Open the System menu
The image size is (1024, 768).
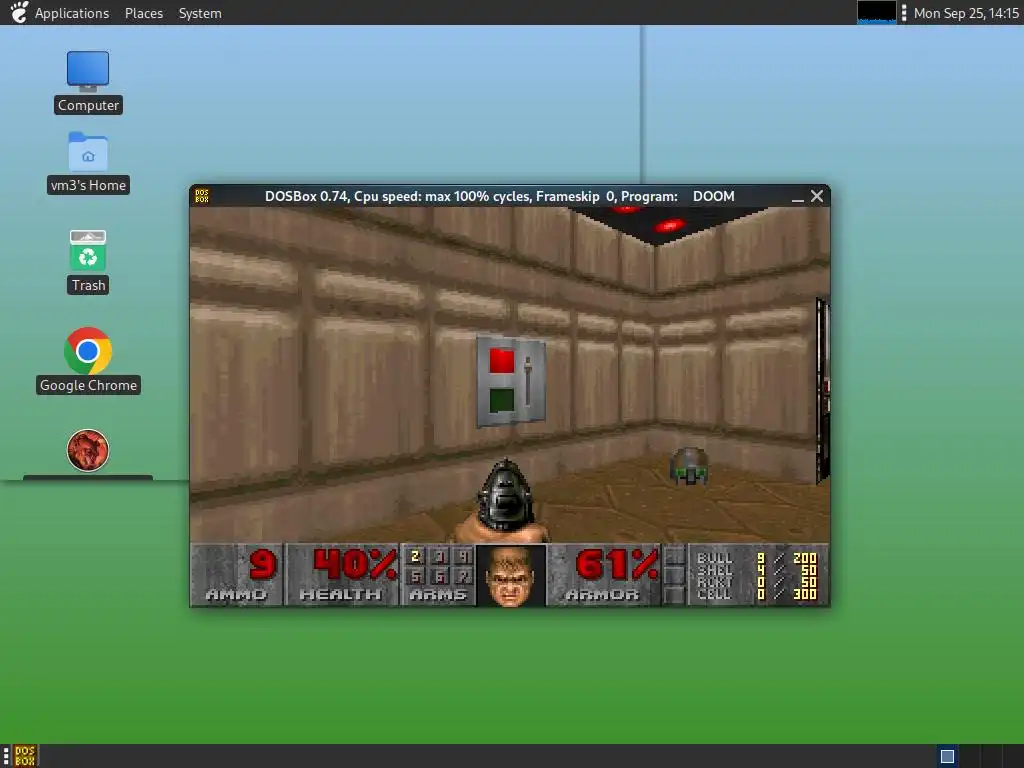[200, 13]
